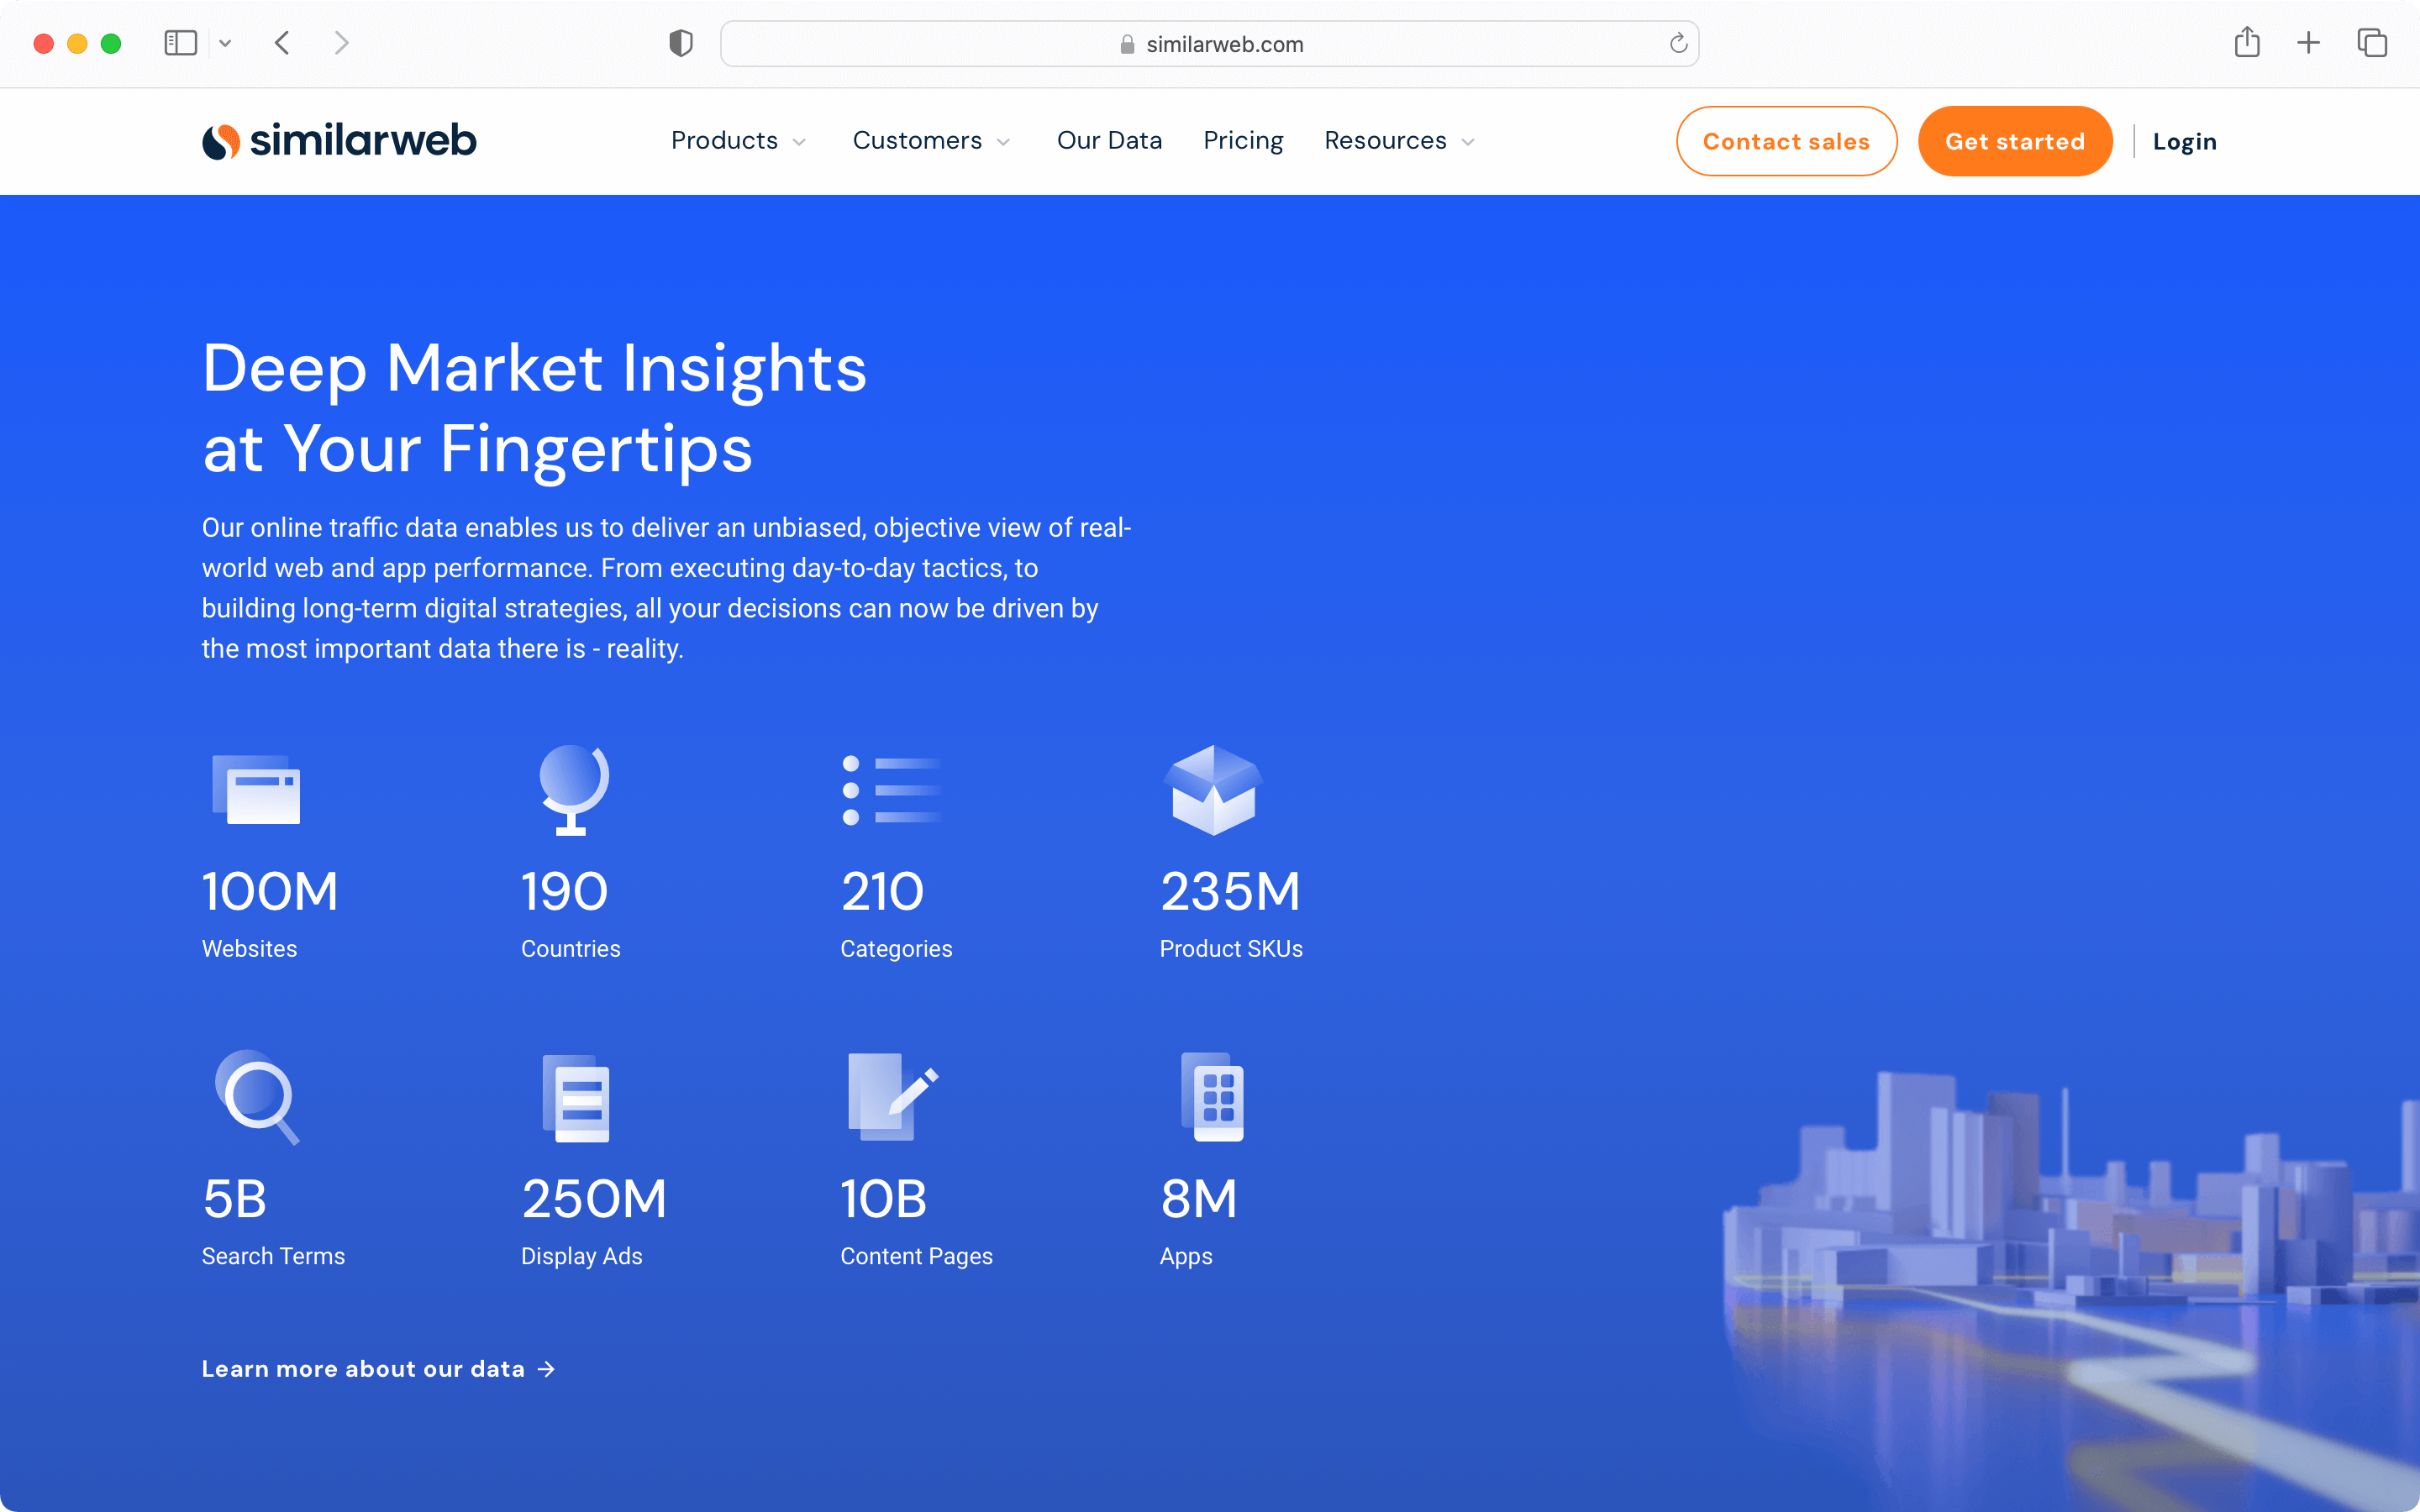
Task: Open a new tab with the plus icon
Action: (x=2309, y=43)
